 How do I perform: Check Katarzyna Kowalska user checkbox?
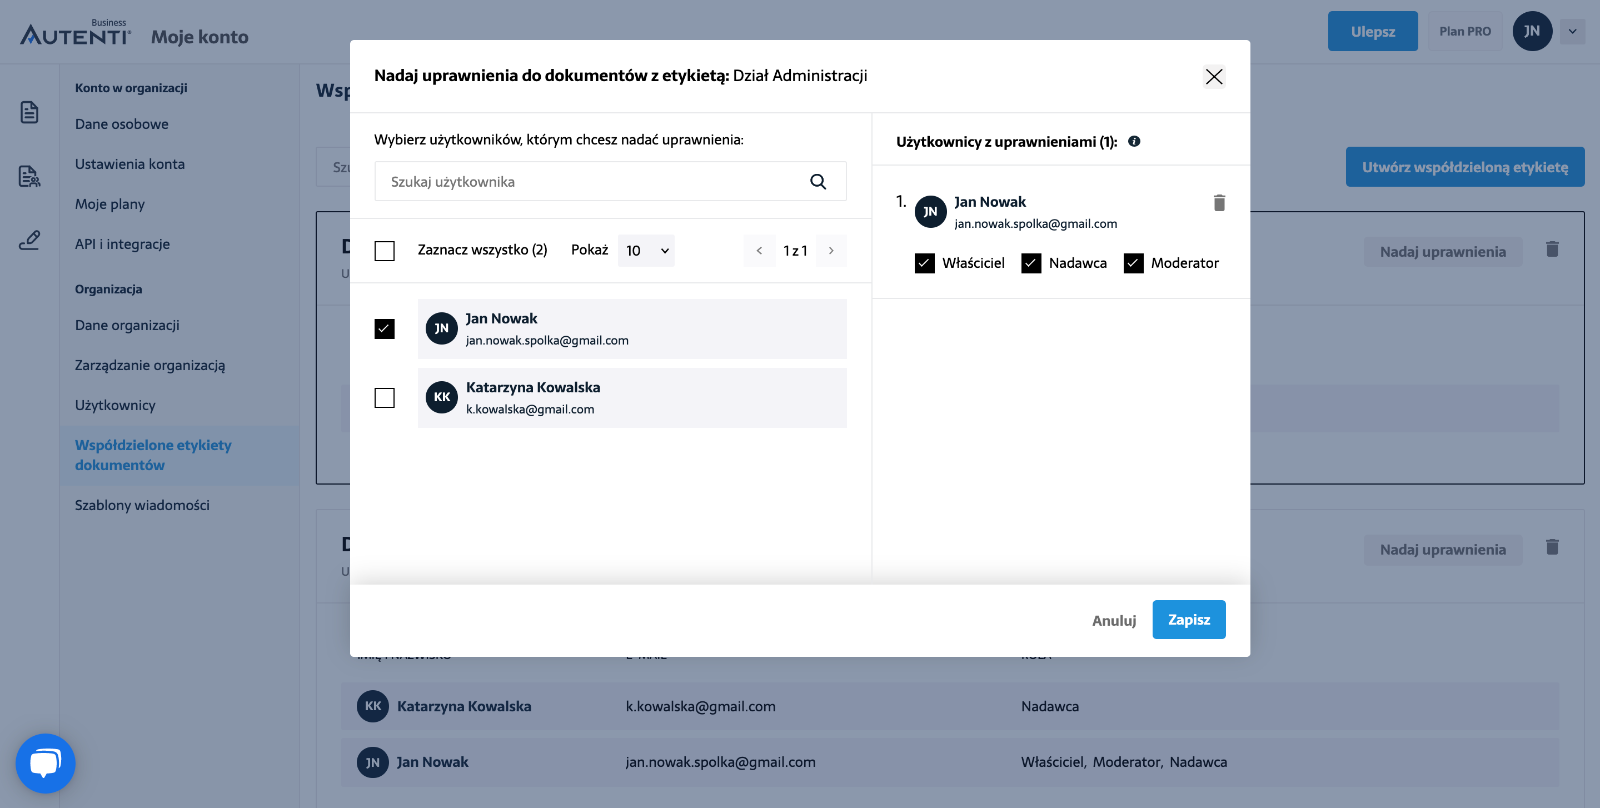(x=385, y=398)
